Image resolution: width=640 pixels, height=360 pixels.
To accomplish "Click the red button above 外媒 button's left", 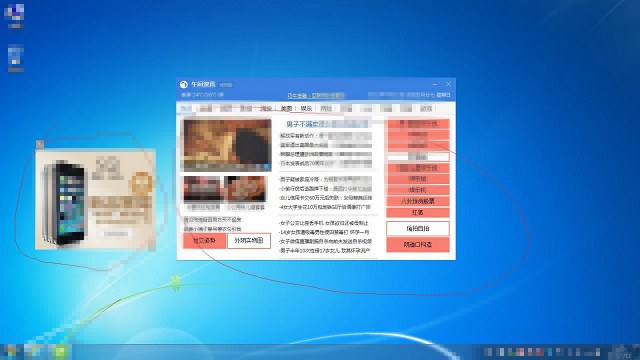I will (x=204, y=241).
